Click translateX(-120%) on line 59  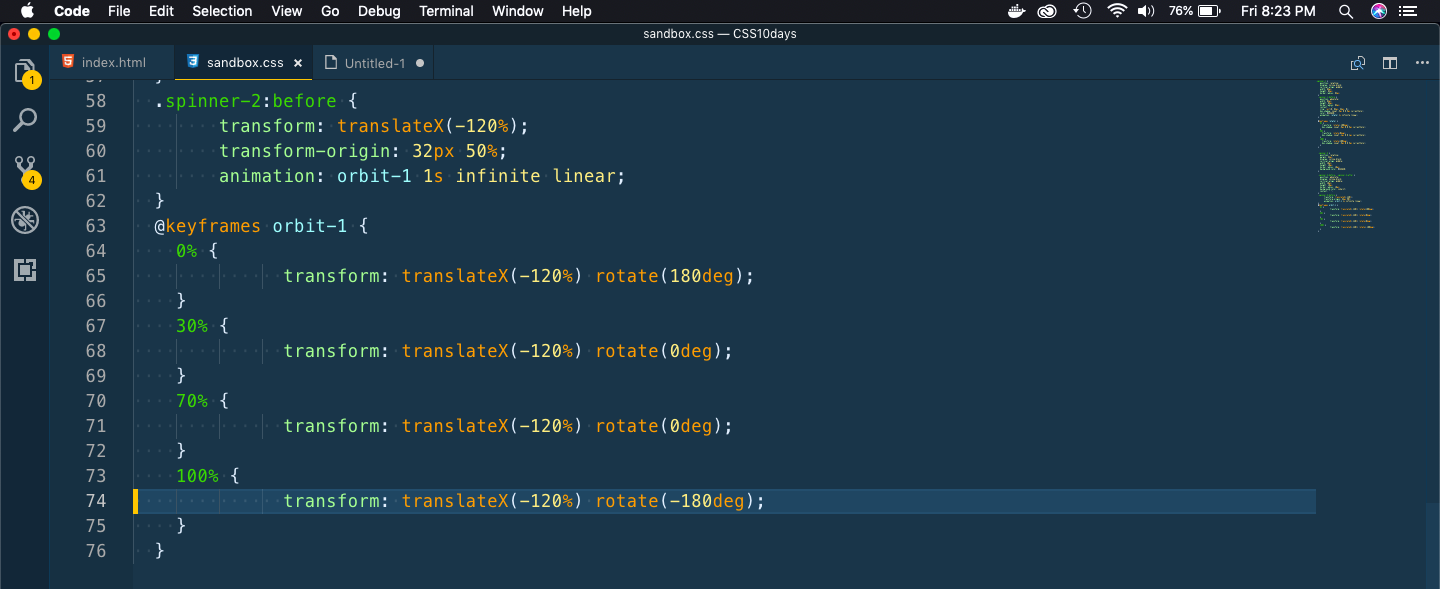(x=428, y=126)
